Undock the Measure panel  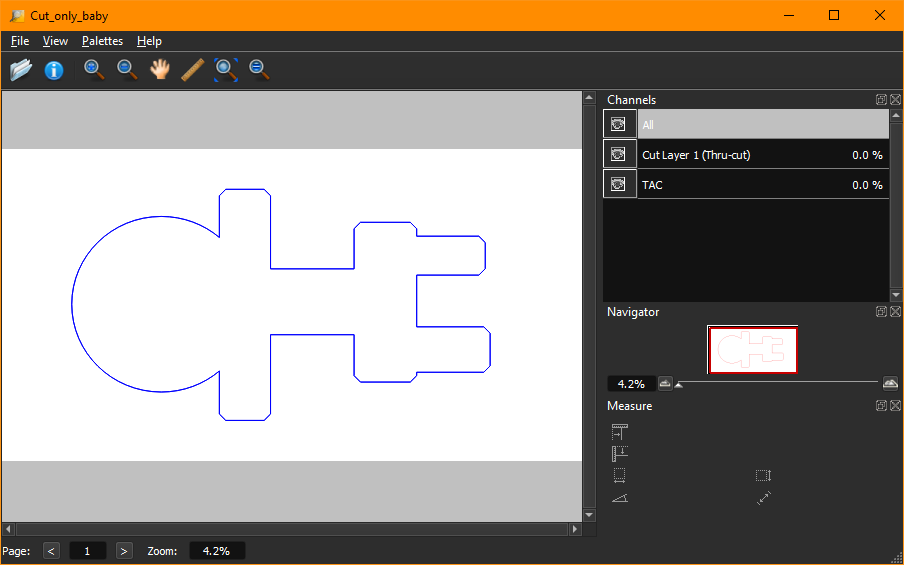click(x=881, y=406)
